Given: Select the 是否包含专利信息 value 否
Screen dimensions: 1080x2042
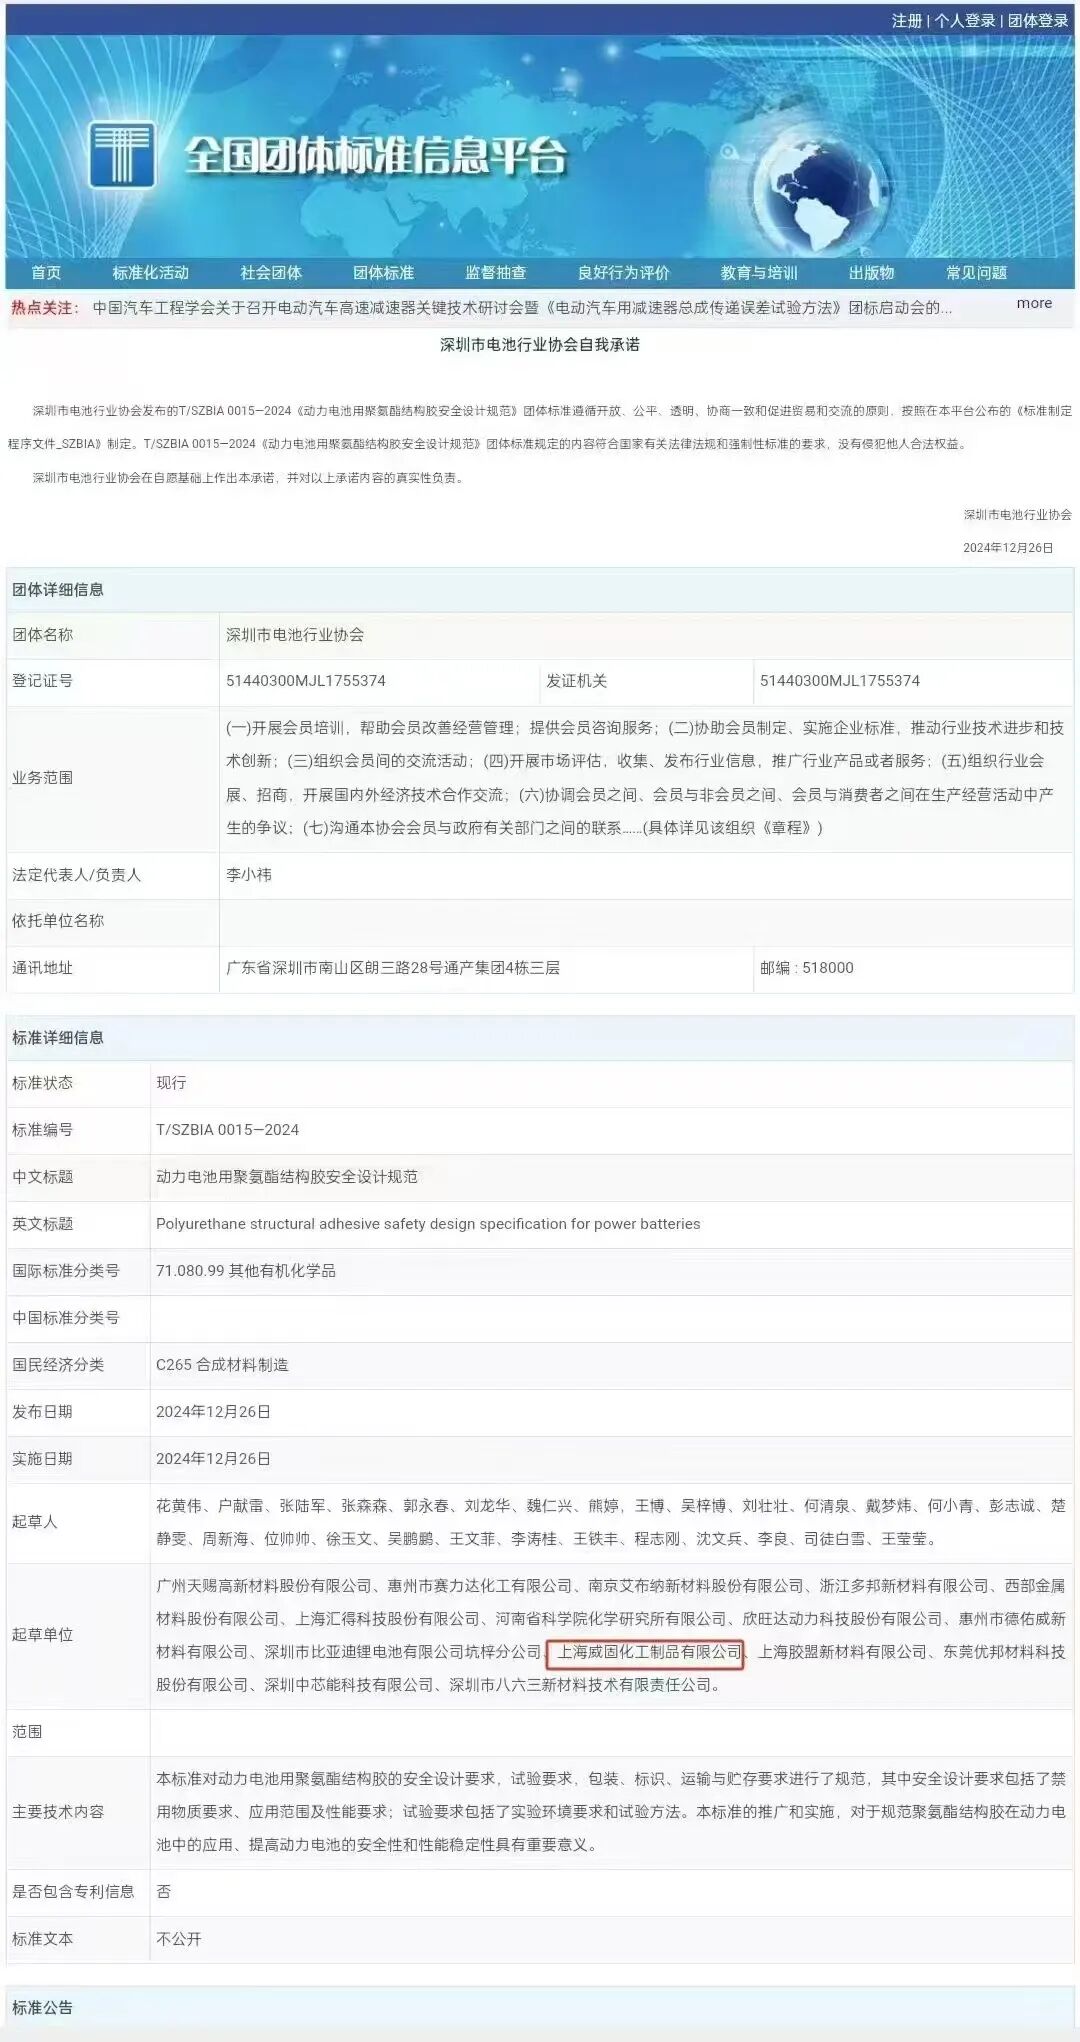Looking at the screenshot, I should [164, 1892].
